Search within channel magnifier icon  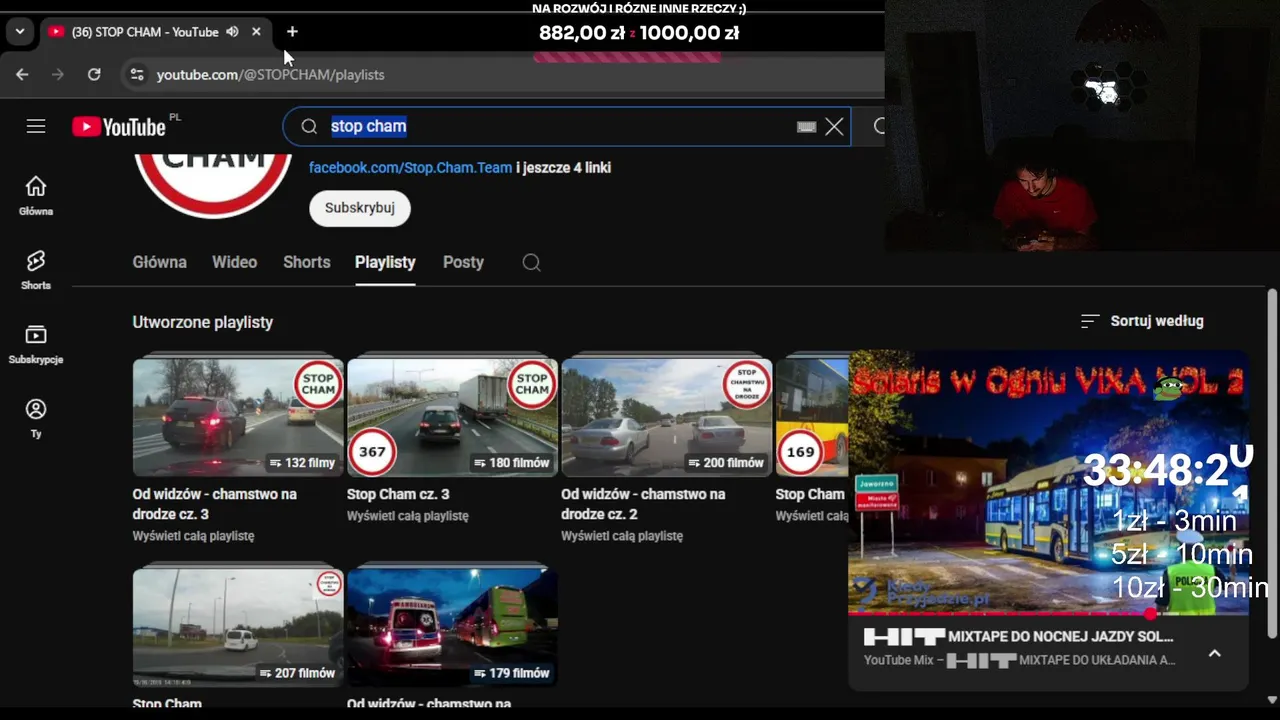point(532,262)
